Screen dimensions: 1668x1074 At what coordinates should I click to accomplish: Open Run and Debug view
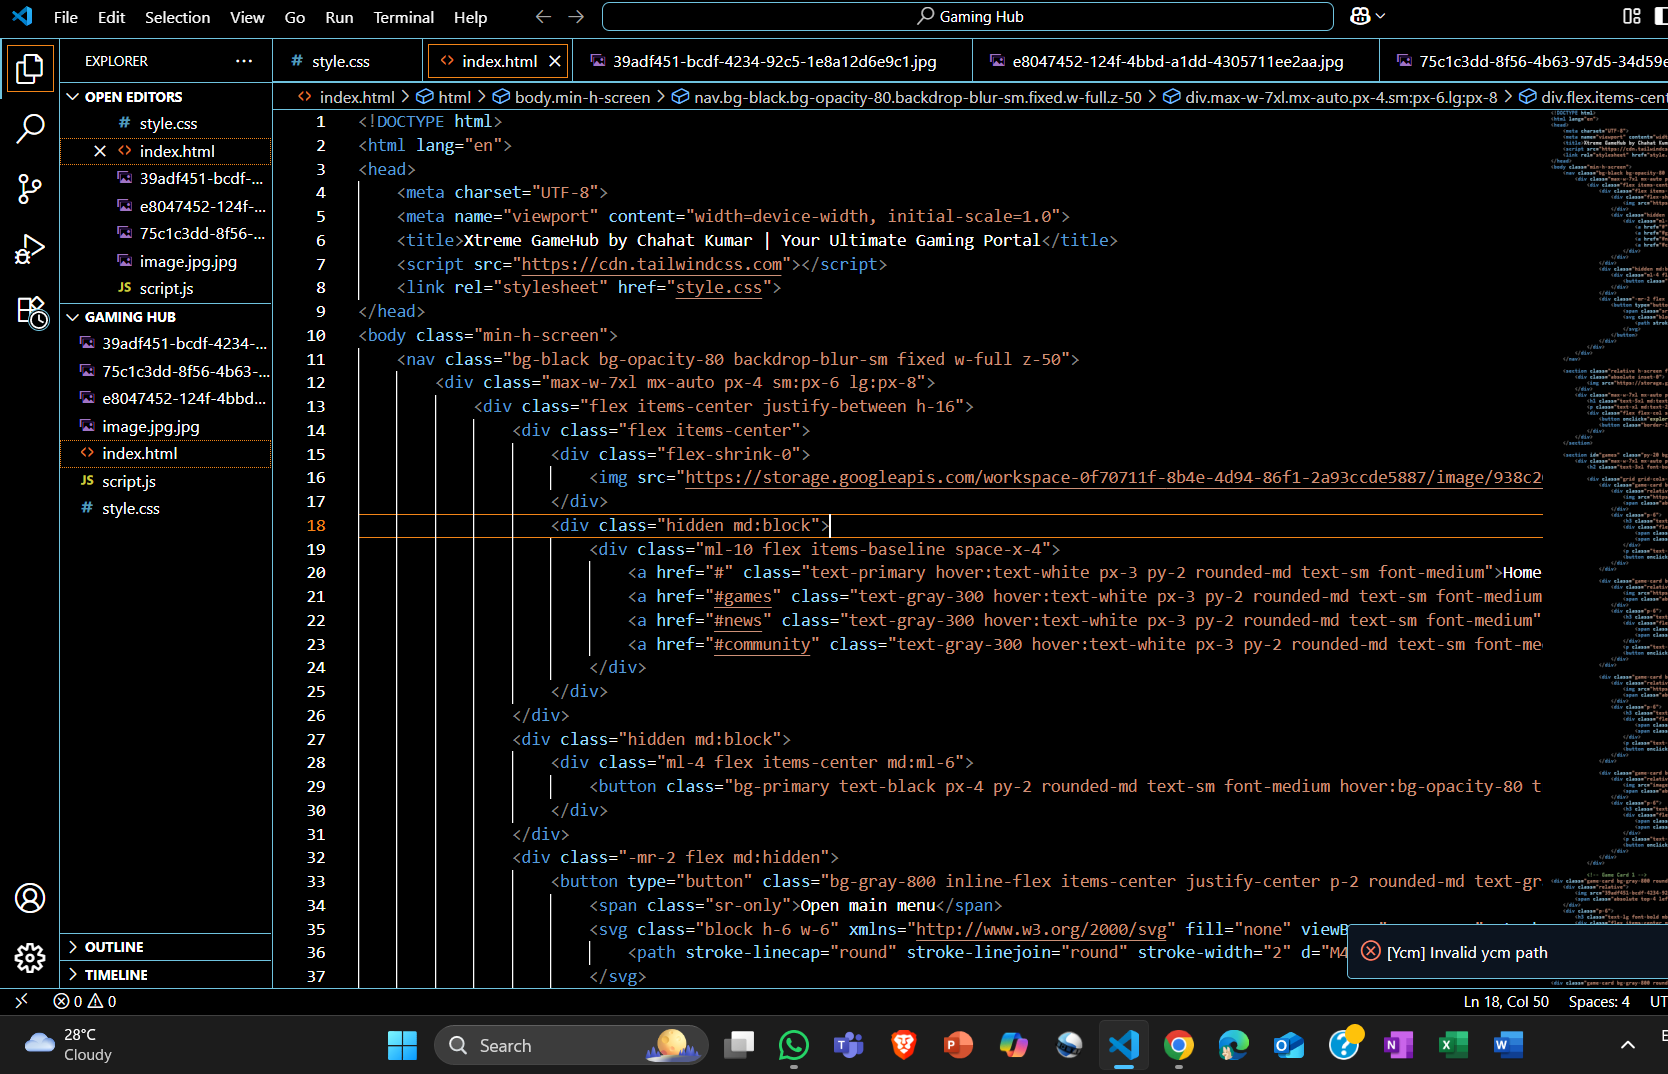tap(30, 249)
